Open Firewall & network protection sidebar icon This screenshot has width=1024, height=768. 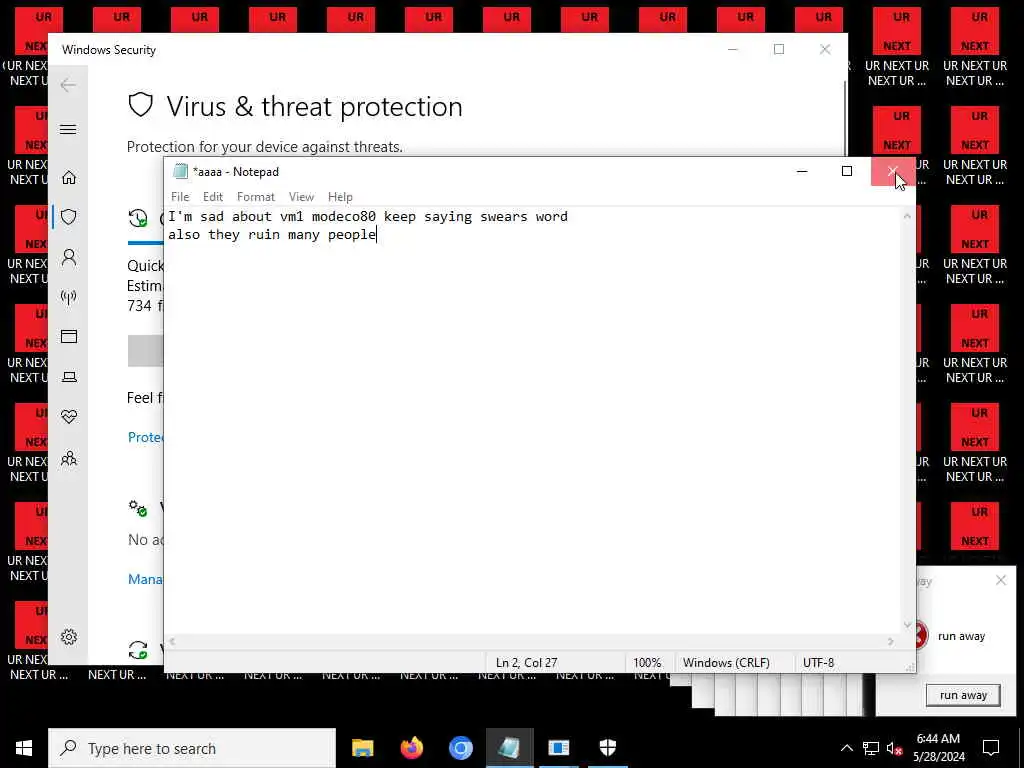(69, 297)
